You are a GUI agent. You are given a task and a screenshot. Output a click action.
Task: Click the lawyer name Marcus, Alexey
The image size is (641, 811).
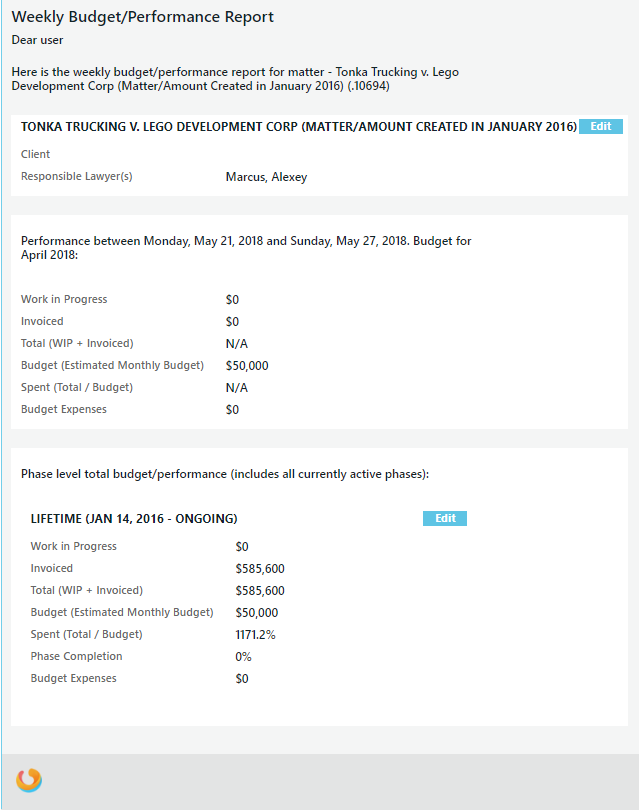tap(266, 177)
